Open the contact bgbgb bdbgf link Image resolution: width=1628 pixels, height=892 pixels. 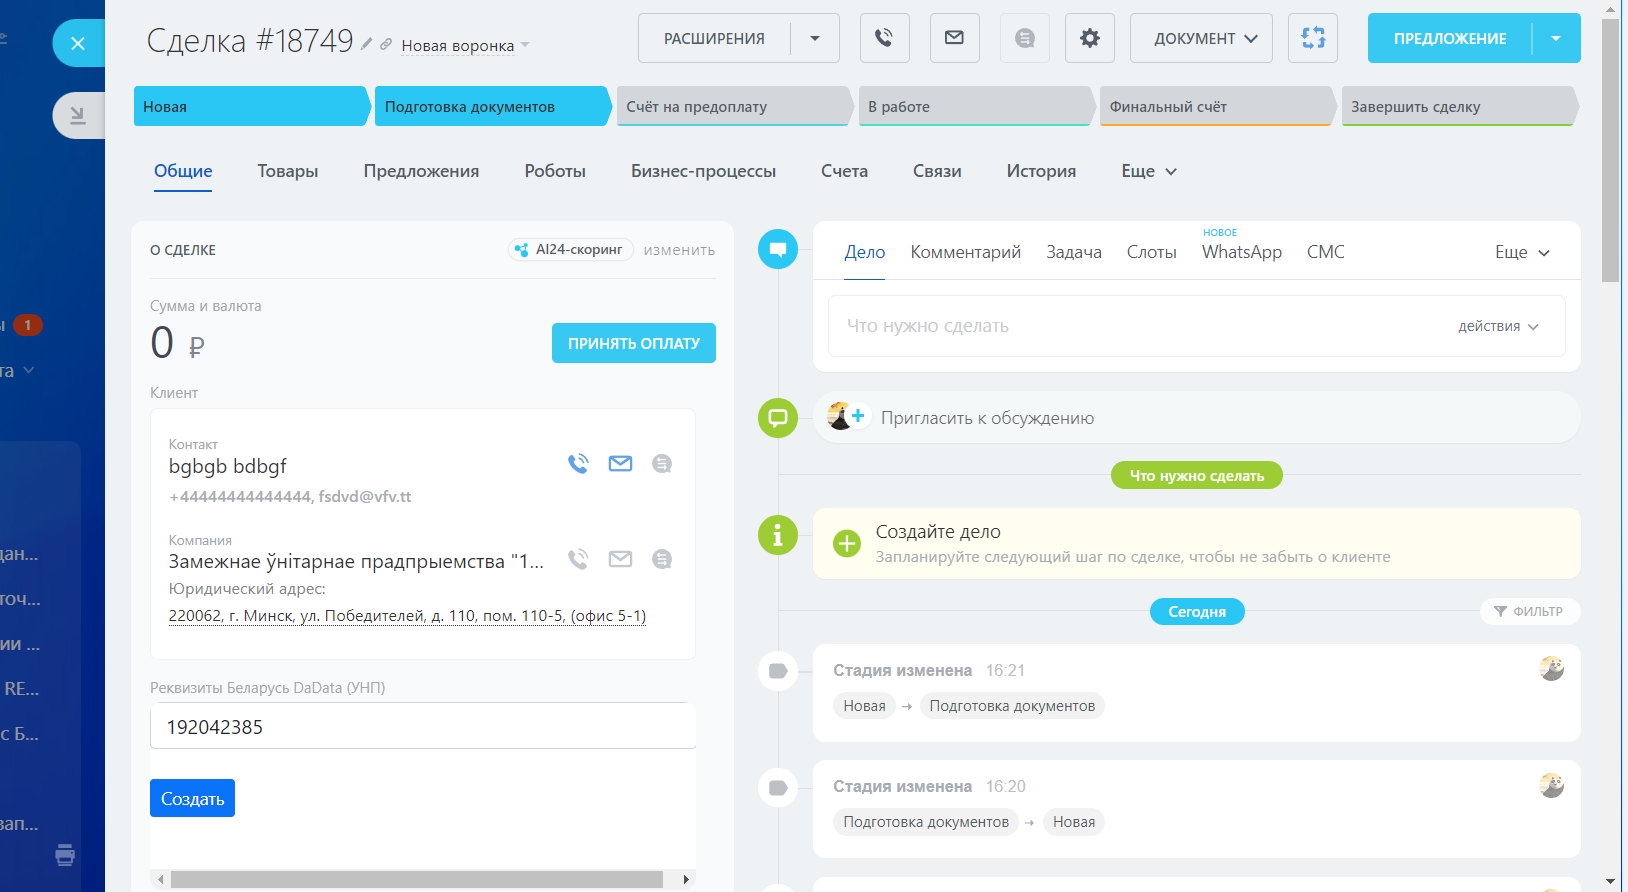[x=228, y=466]
